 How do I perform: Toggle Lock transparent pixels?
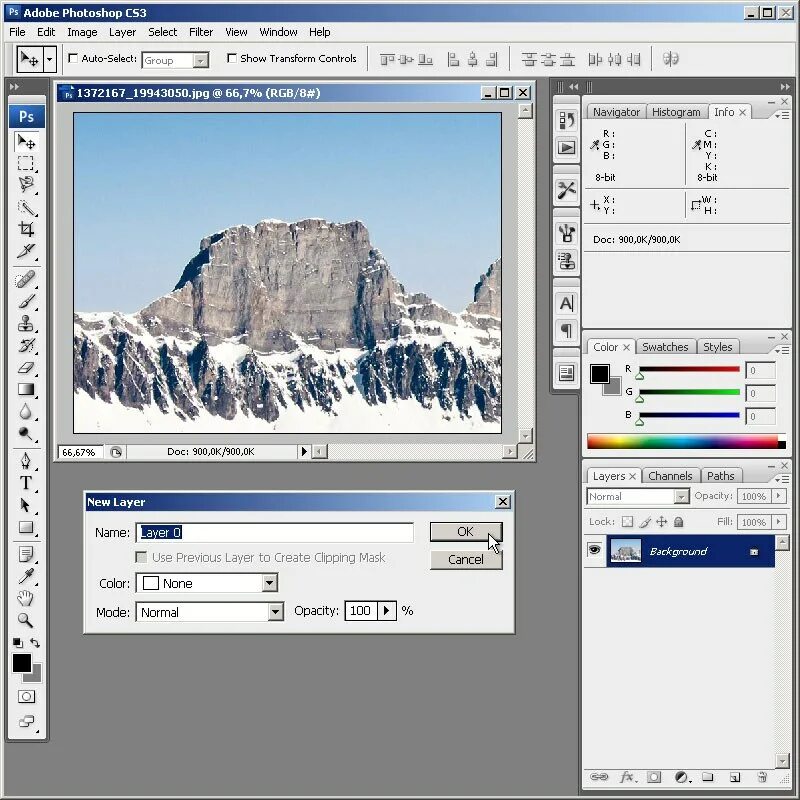click(628, 521)
